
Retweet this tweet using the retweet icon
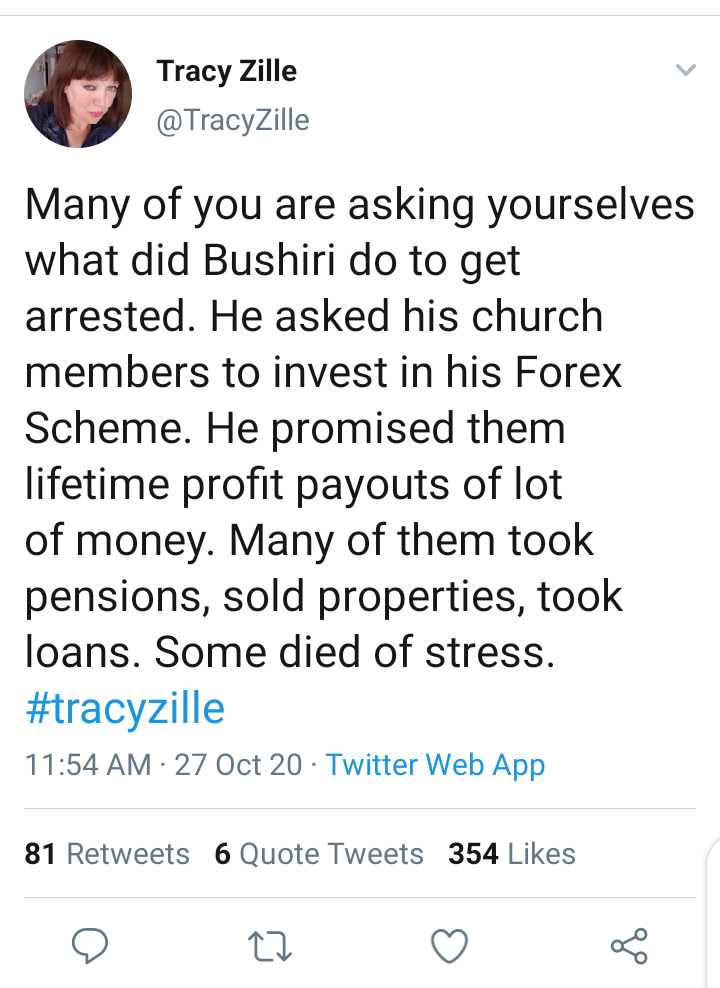click(269, 945)
